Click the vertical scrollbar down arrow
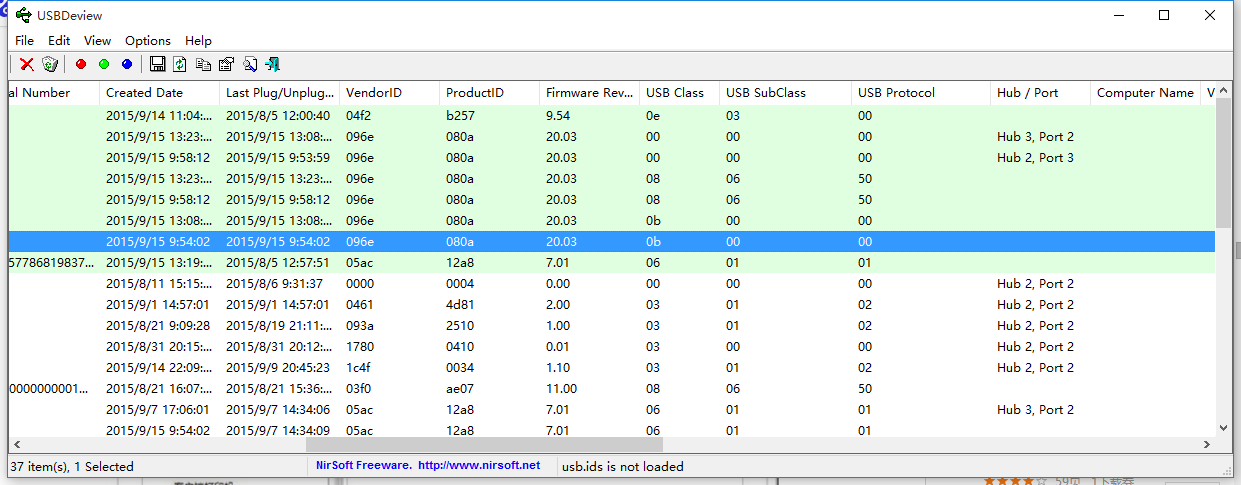The height and width of the screenshot is (485, 1241). [1223, 428]
